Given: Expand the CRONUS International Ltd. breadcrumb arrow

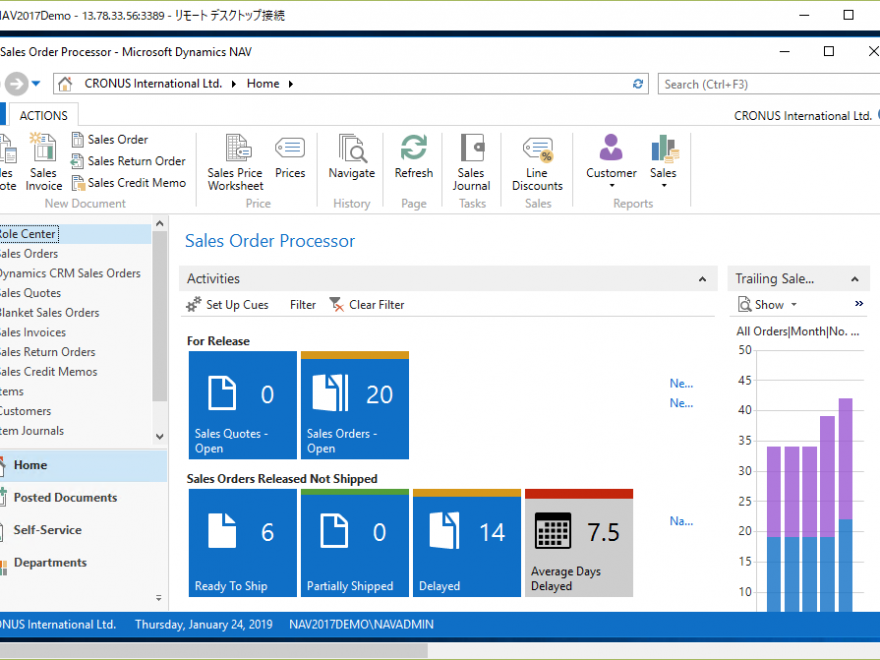Looking at the screenshot, I should [x=233, y=84].
